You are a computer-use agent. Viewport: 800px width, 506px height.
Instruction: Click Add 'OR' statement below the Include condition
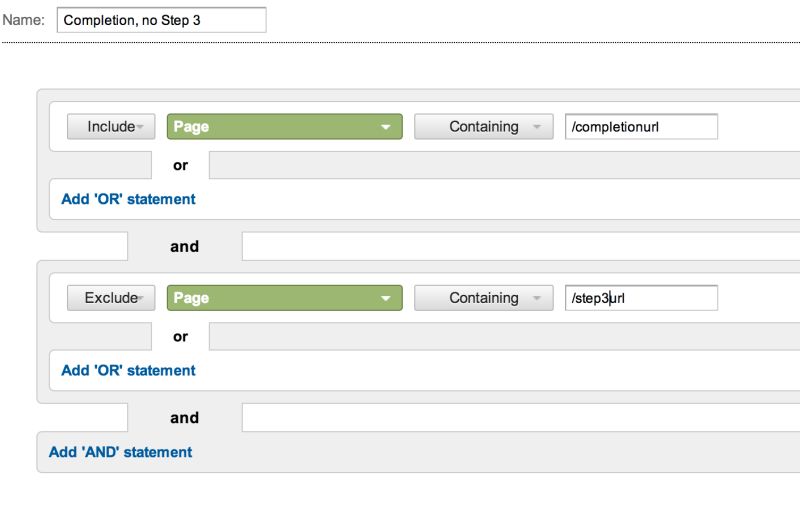tap(128, 199)
